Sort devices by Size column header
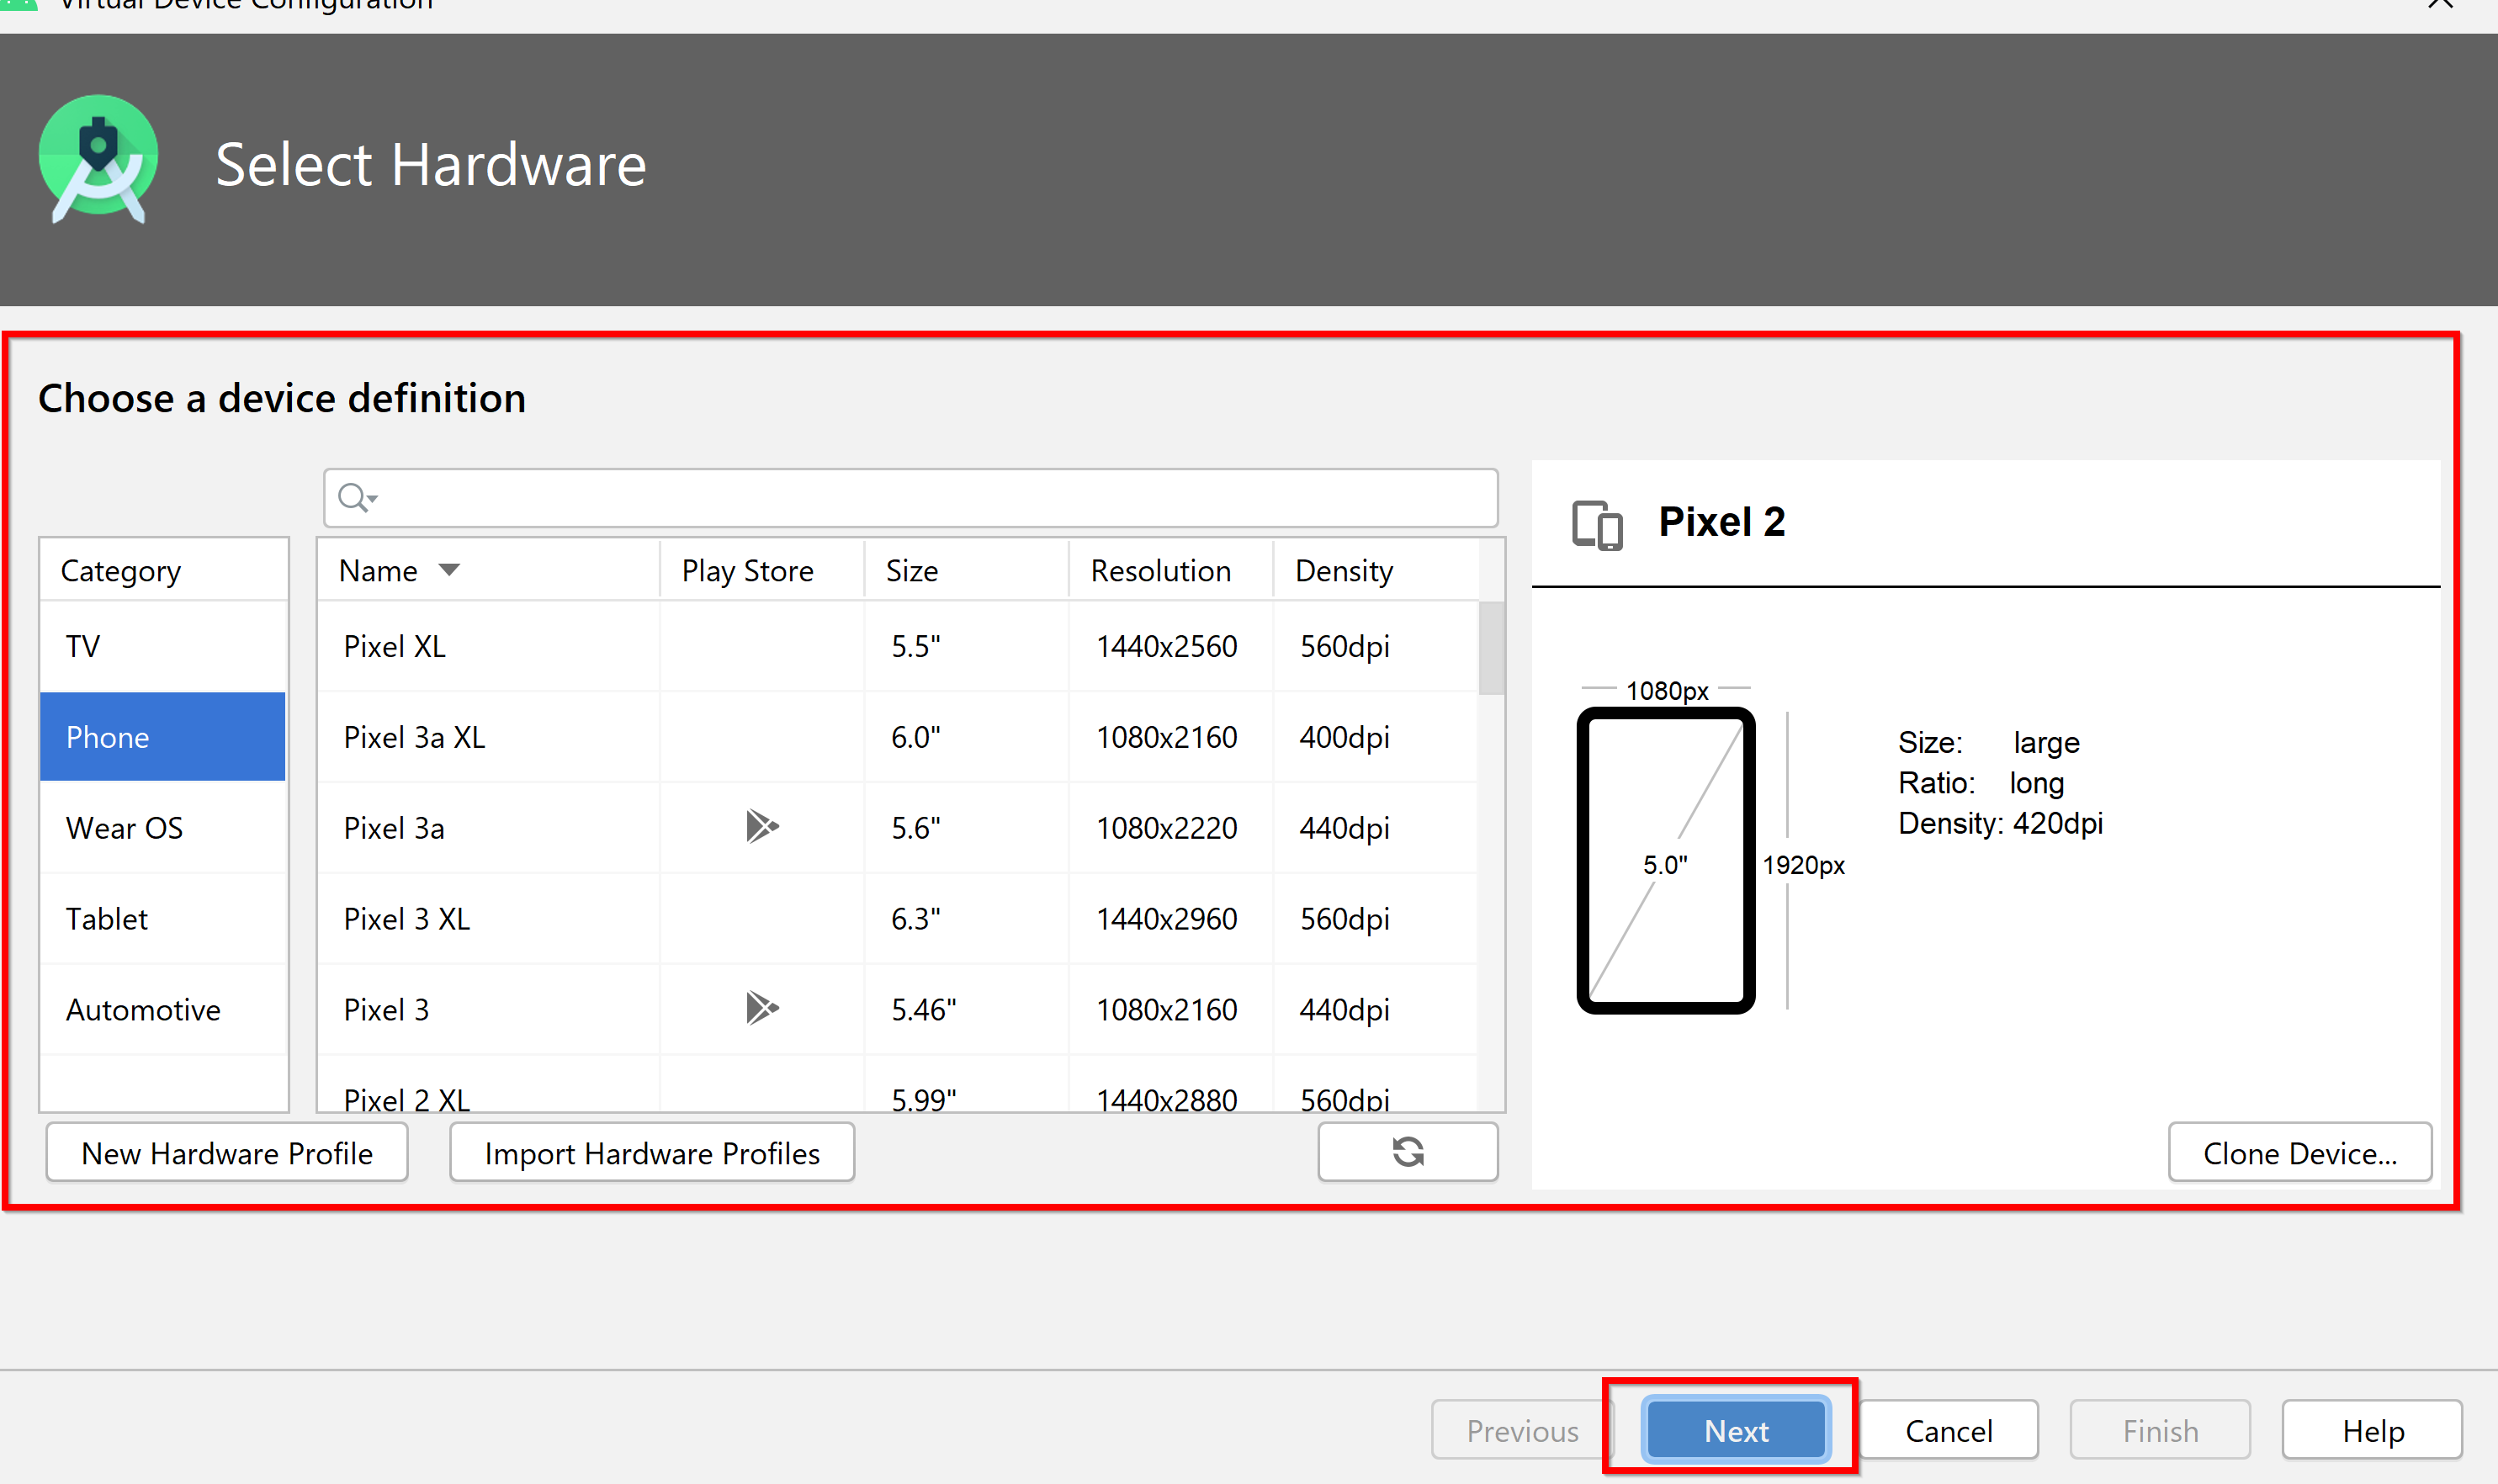 (966, 570)
